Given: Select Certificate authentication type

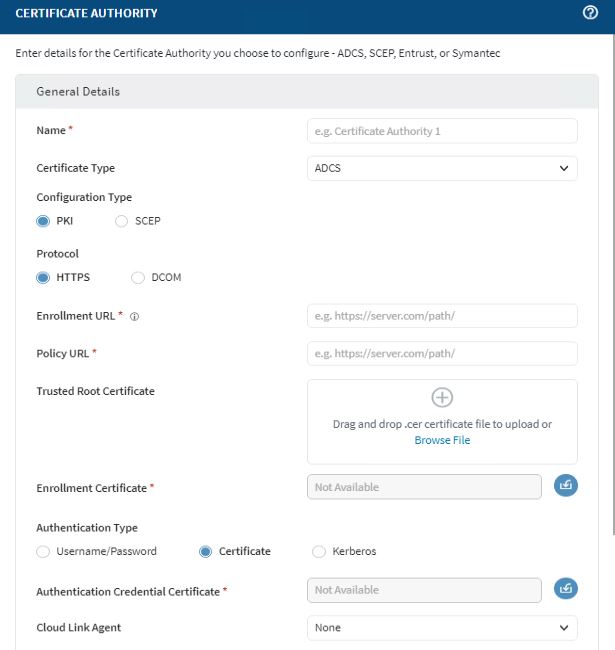Looking at the screenshot, I should [206, 551].
